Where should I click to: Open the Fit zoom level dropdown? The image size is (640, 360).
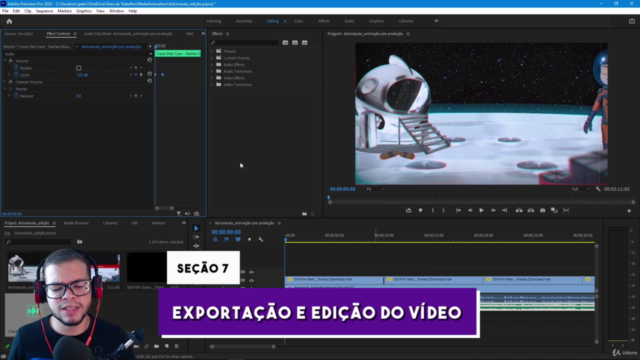pyautogui.click(x=375, y=189)
